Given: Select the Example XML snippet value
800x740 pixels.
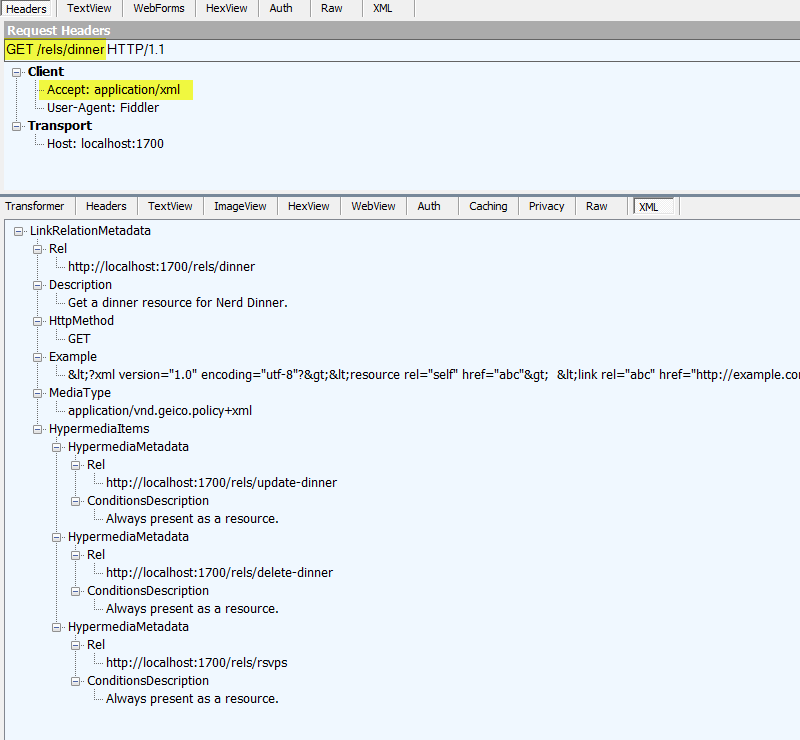Looking at the screenshot, I should (x=434, y=375).
